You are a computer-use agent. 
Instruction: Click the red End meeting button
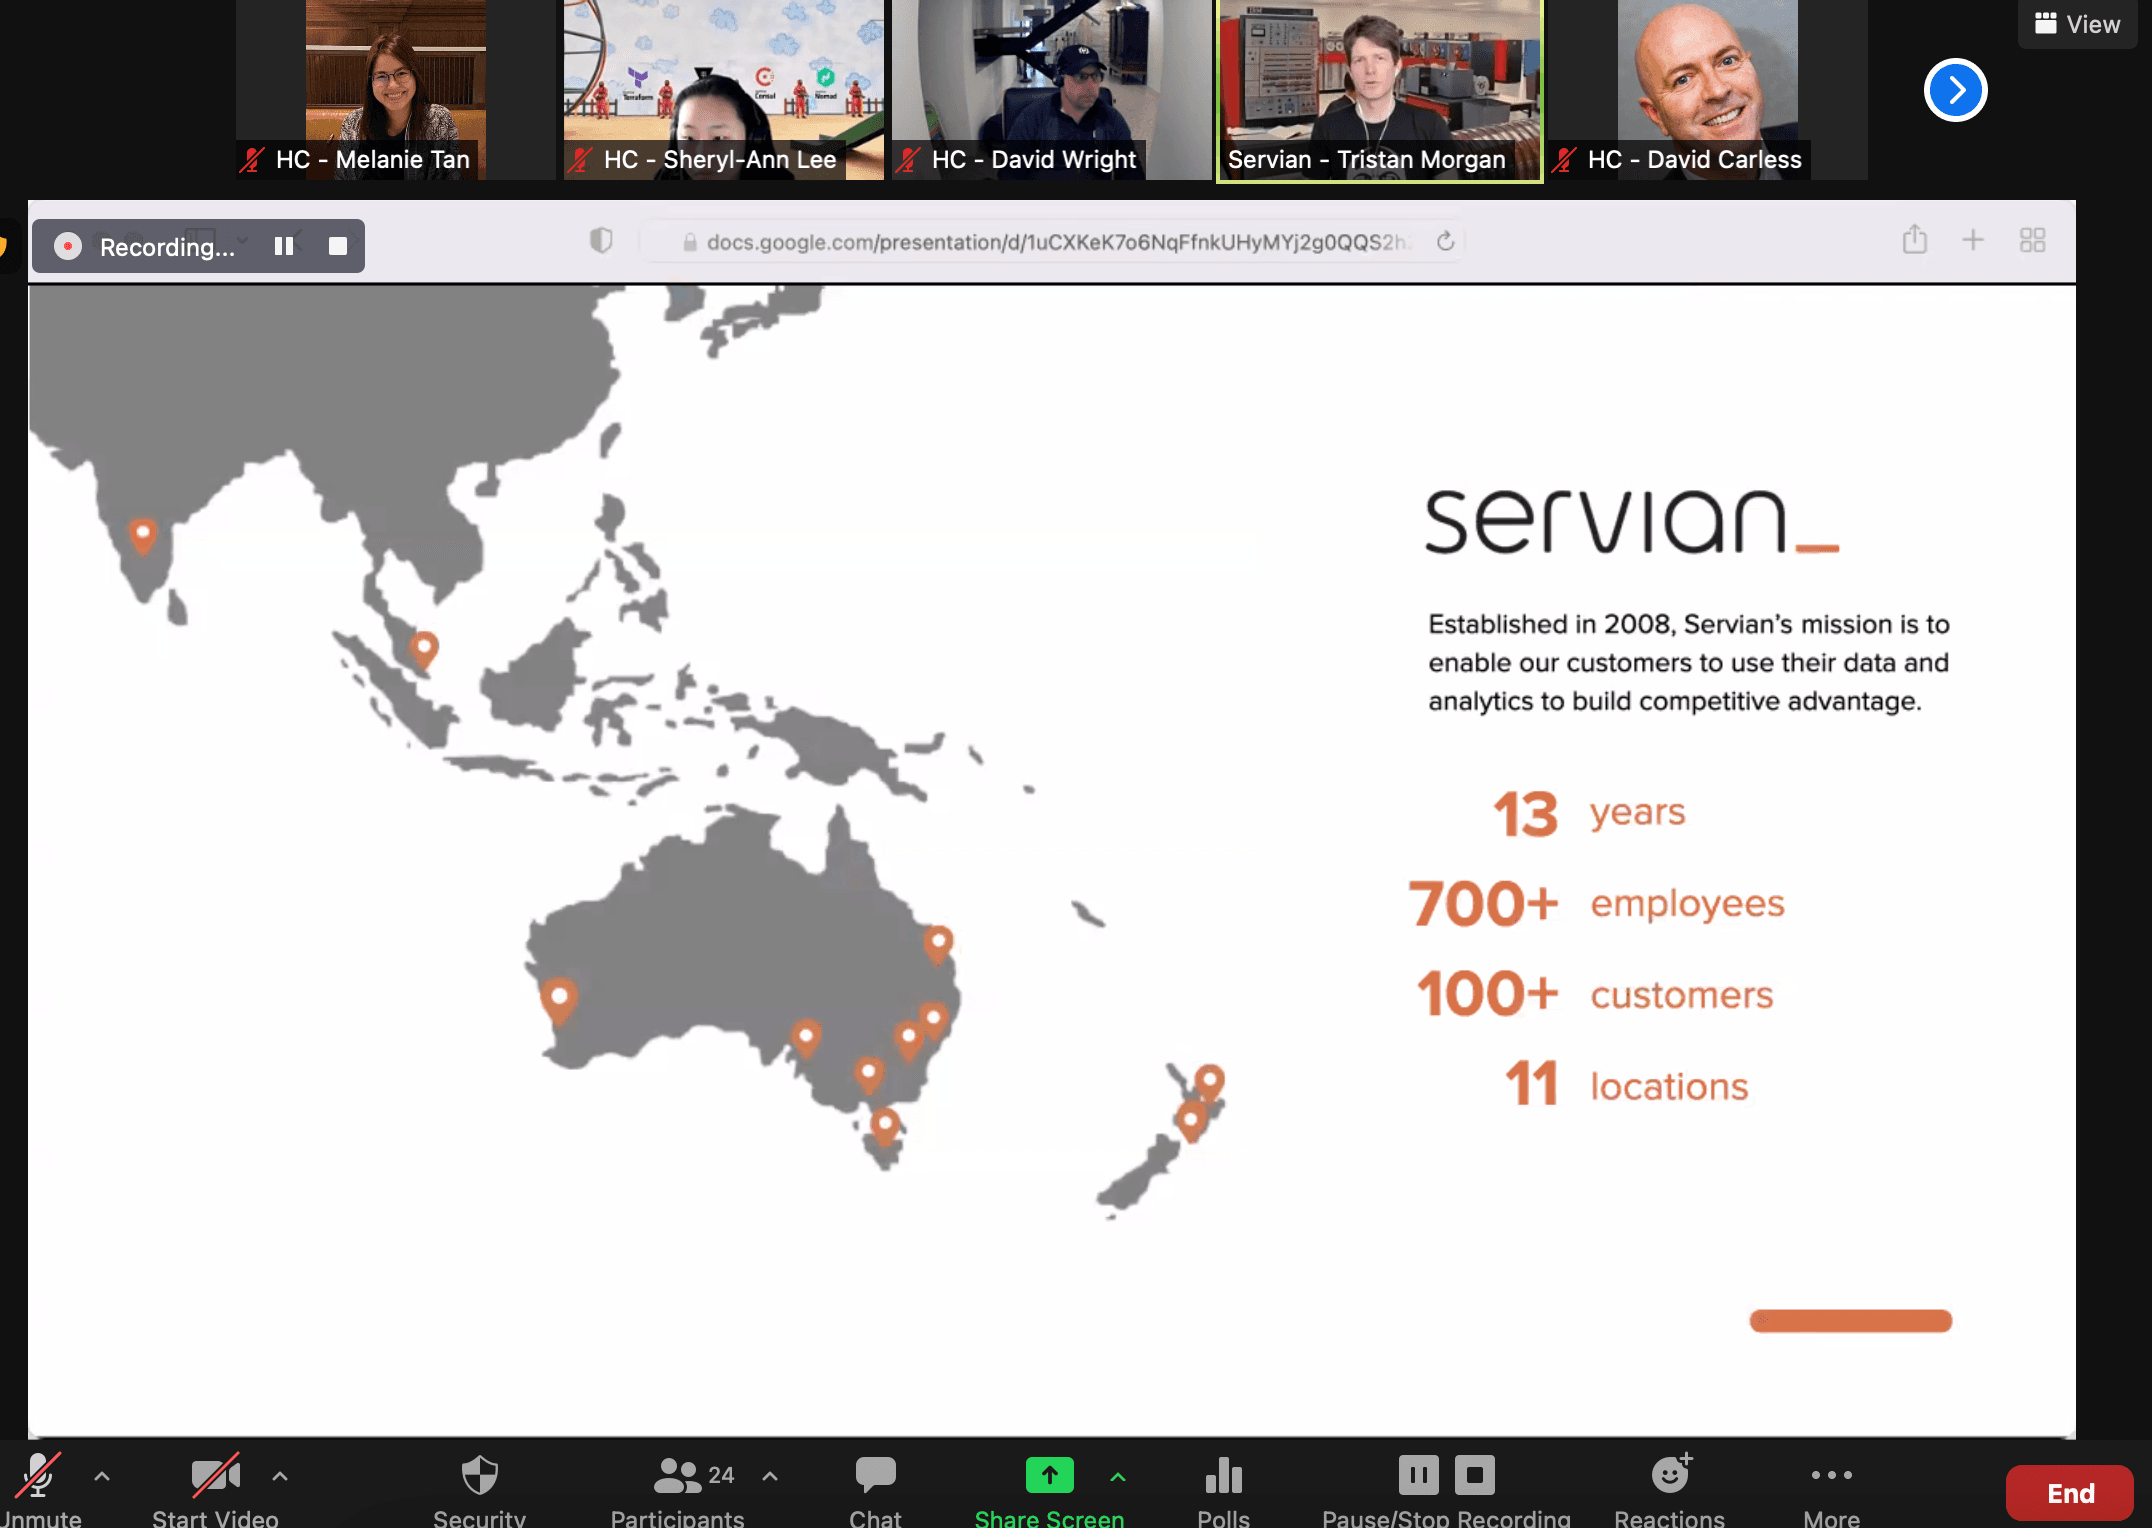(2069, 1493)
